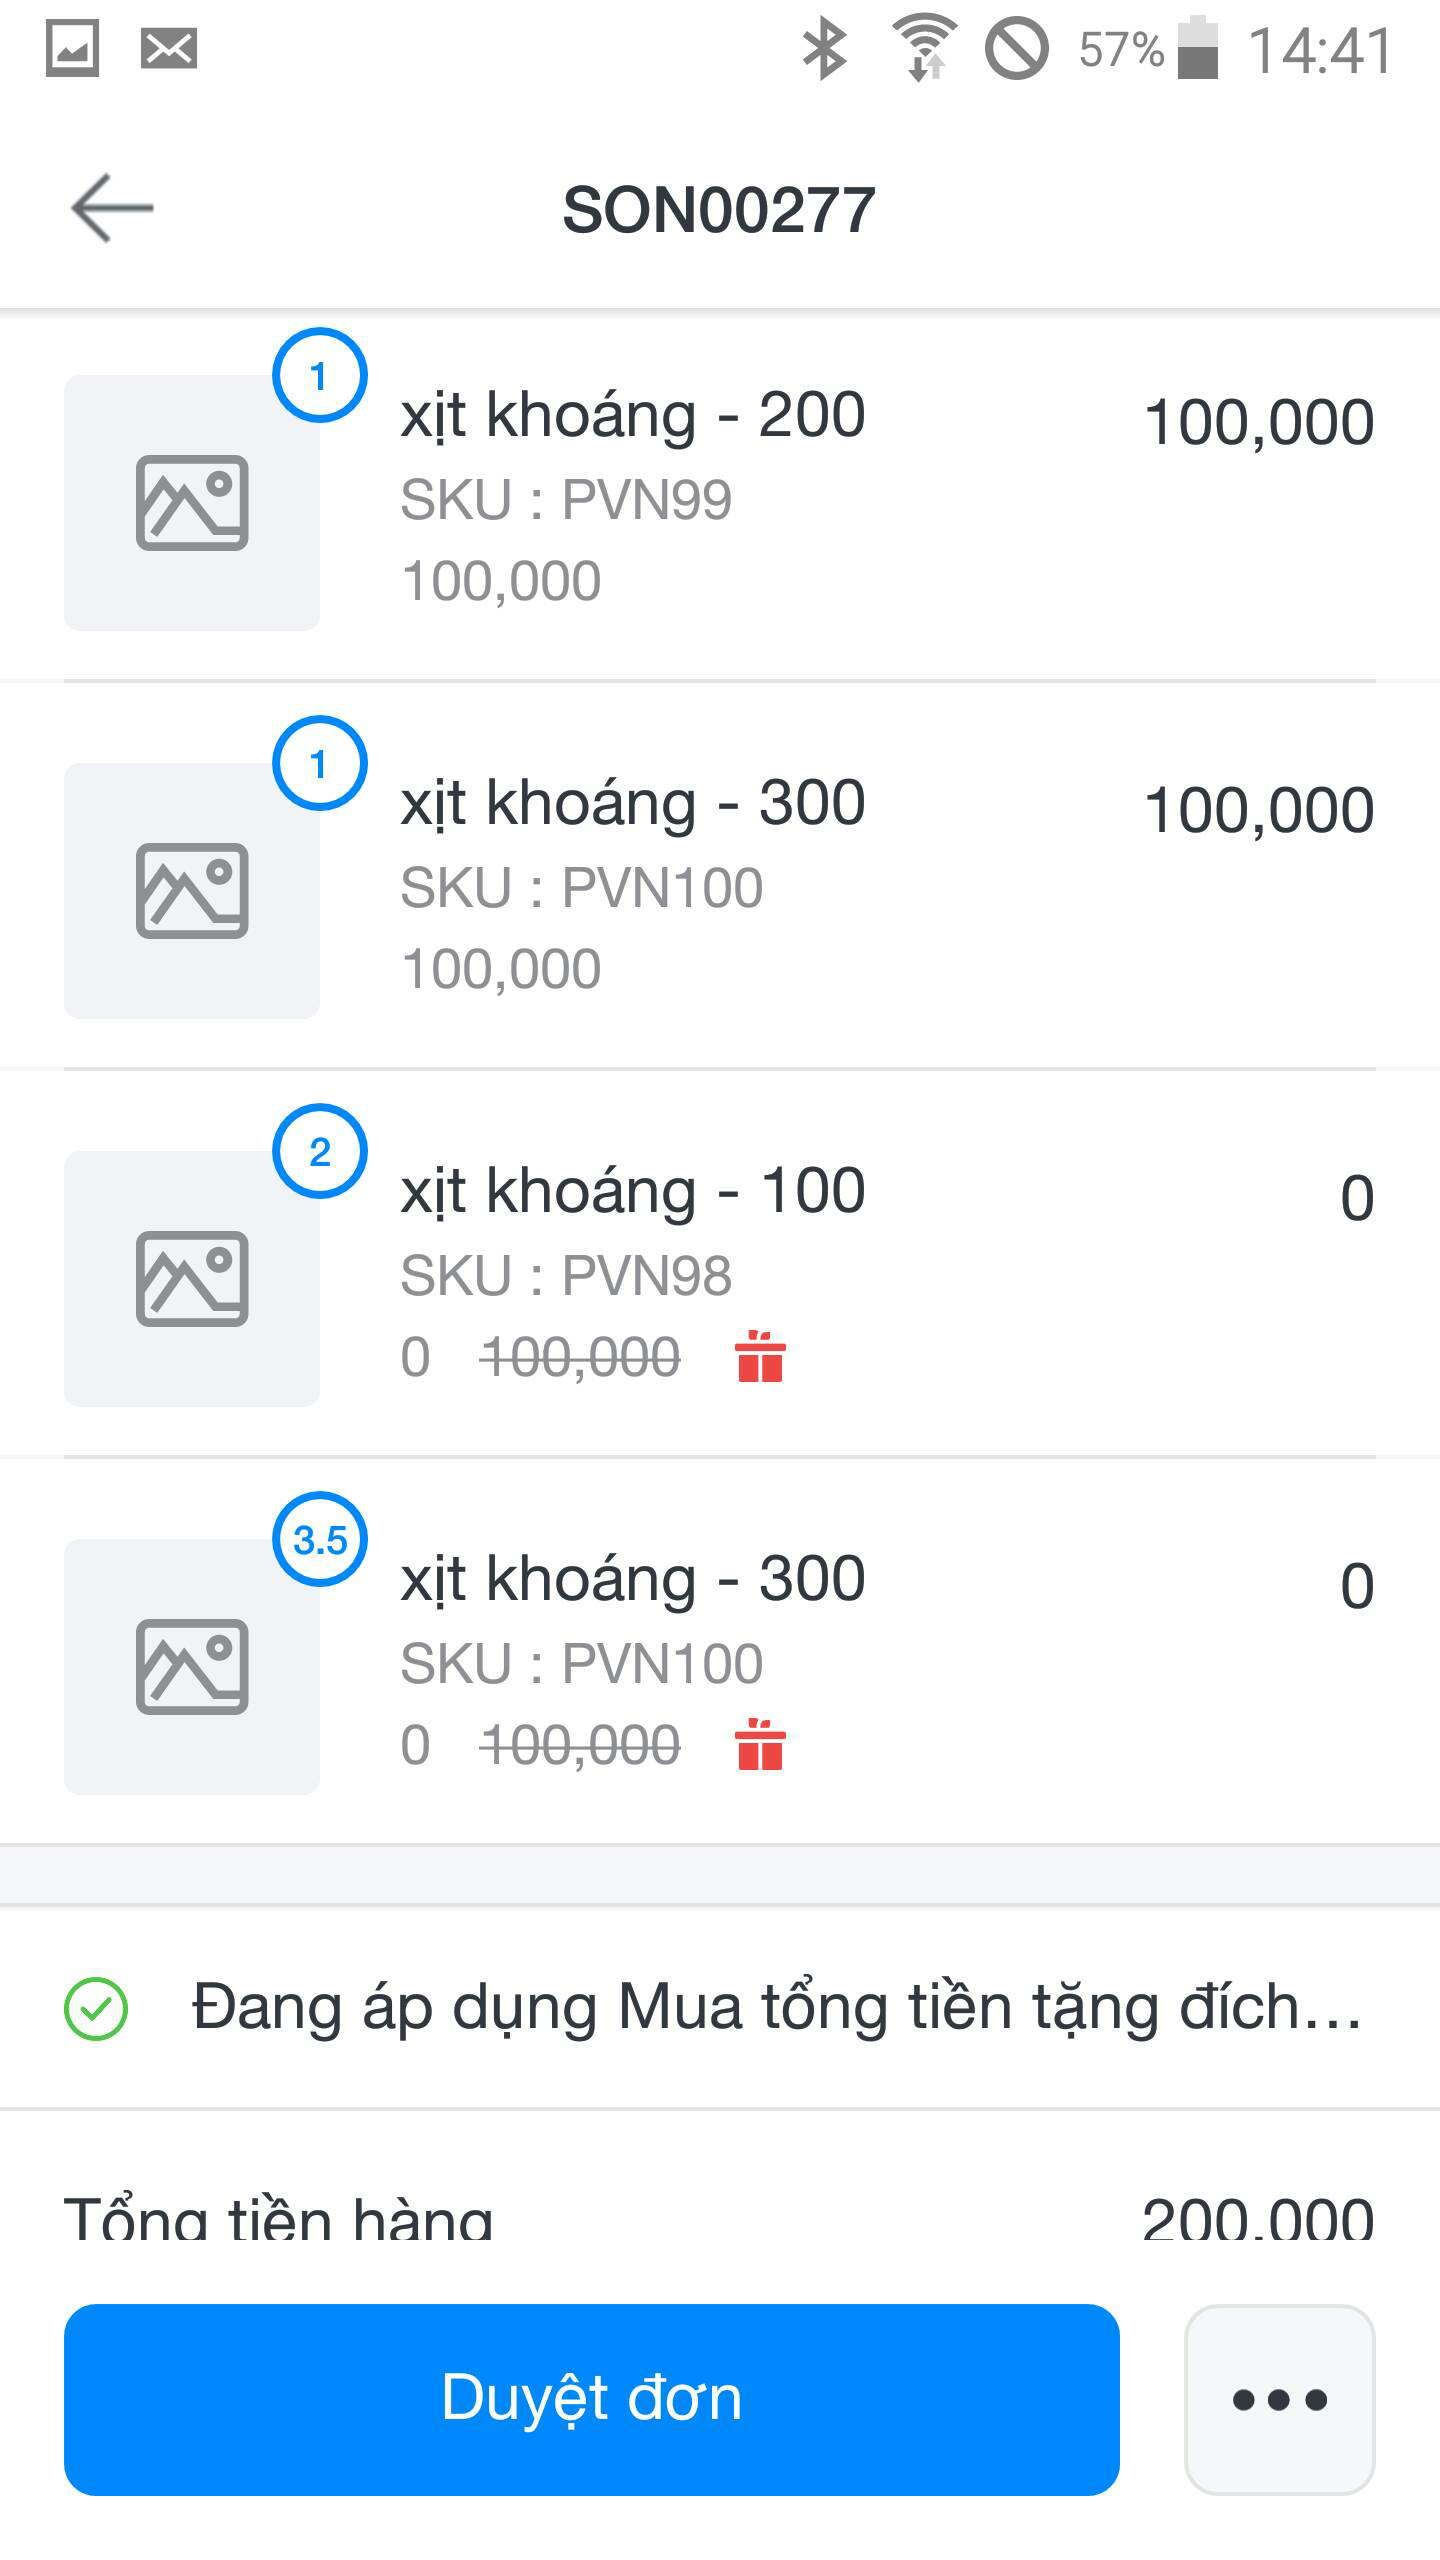Screen dimensions: 1440x2560
Task: Click the red gift icon on last item
Action: click(x=760, y=1745)
